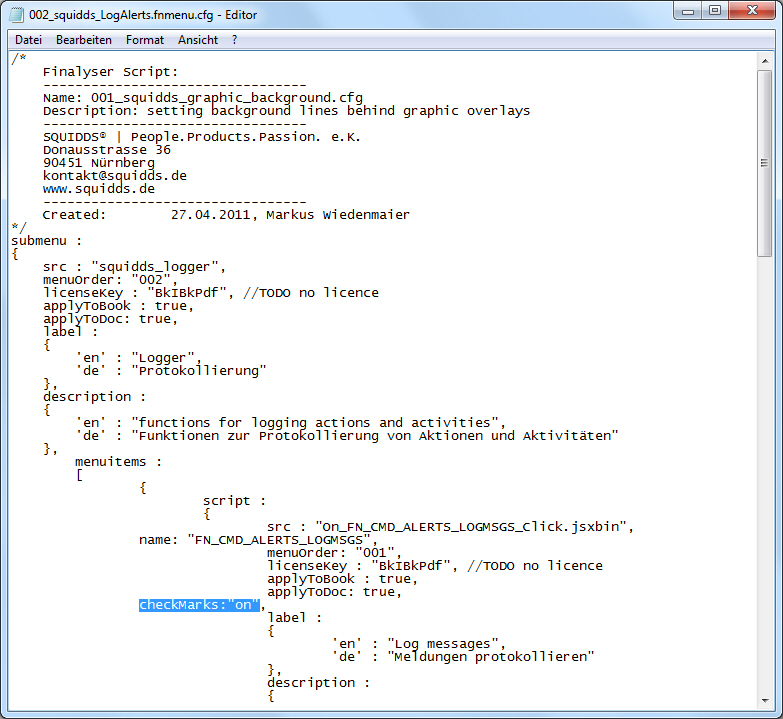Click the 'en' : "Logger" line
This screenshot has height=719, width=783.
coord(138,358)
